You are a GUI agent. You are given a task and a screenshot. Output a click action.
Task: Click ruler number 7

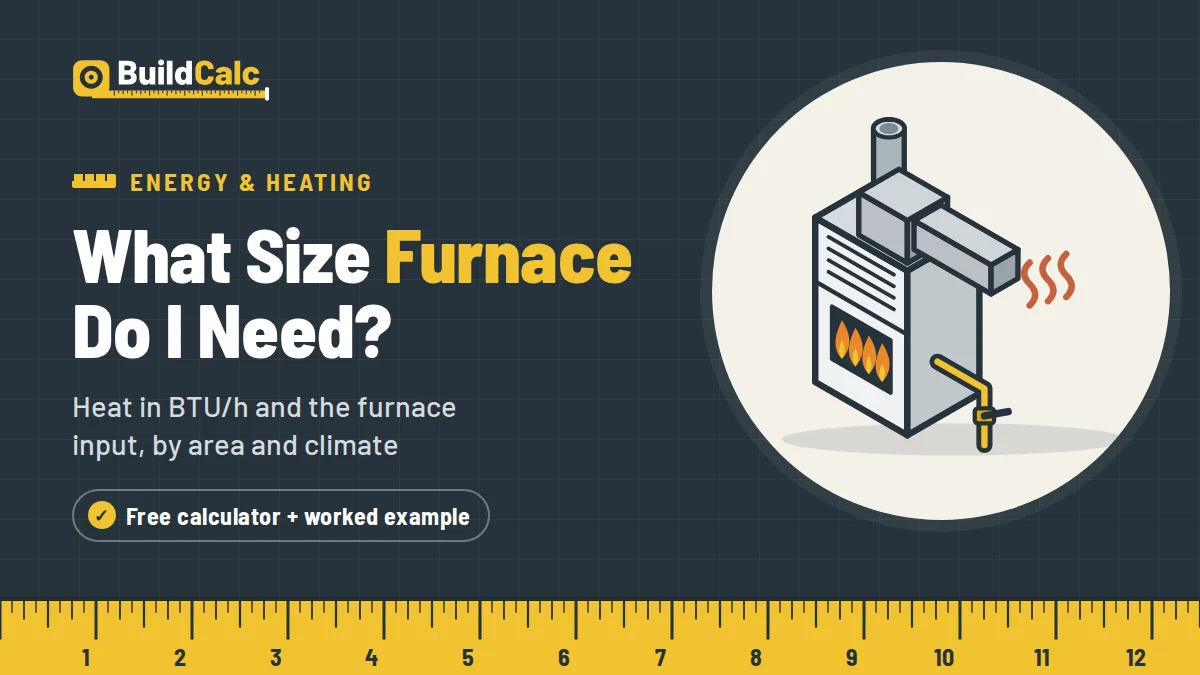pos(660,658)
